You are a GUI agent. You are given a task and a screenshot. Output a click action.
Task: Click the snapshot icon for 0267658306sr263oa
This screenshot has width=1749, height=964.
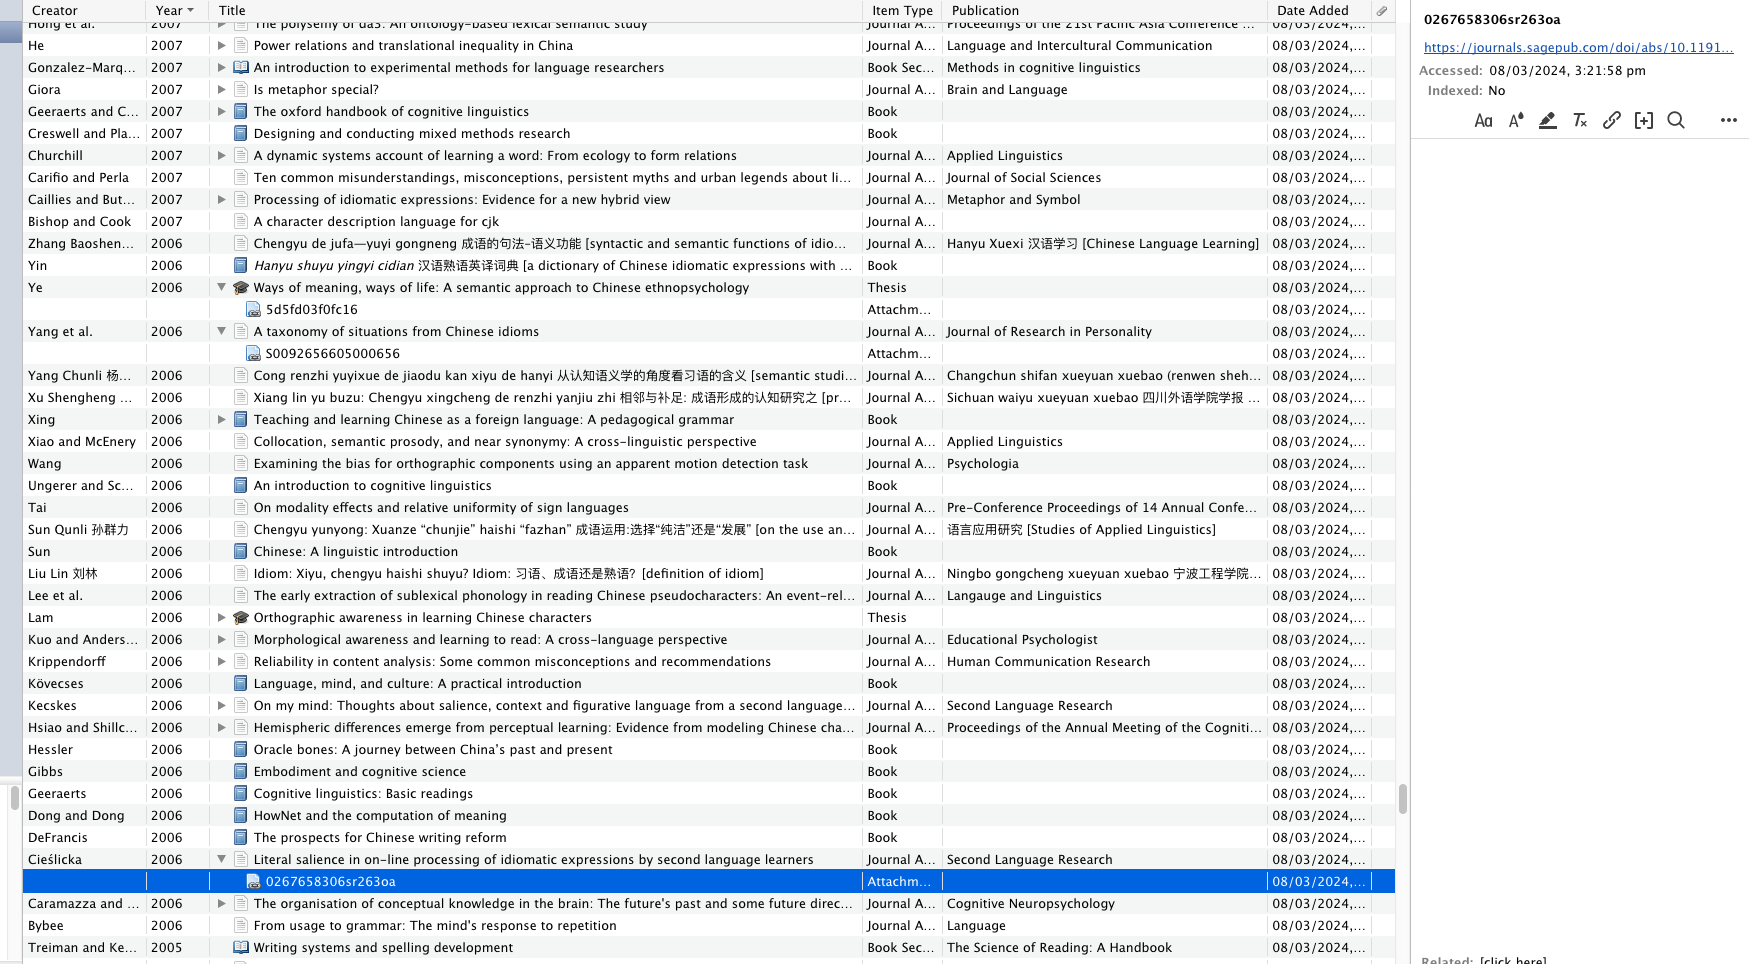click(253, 882)
